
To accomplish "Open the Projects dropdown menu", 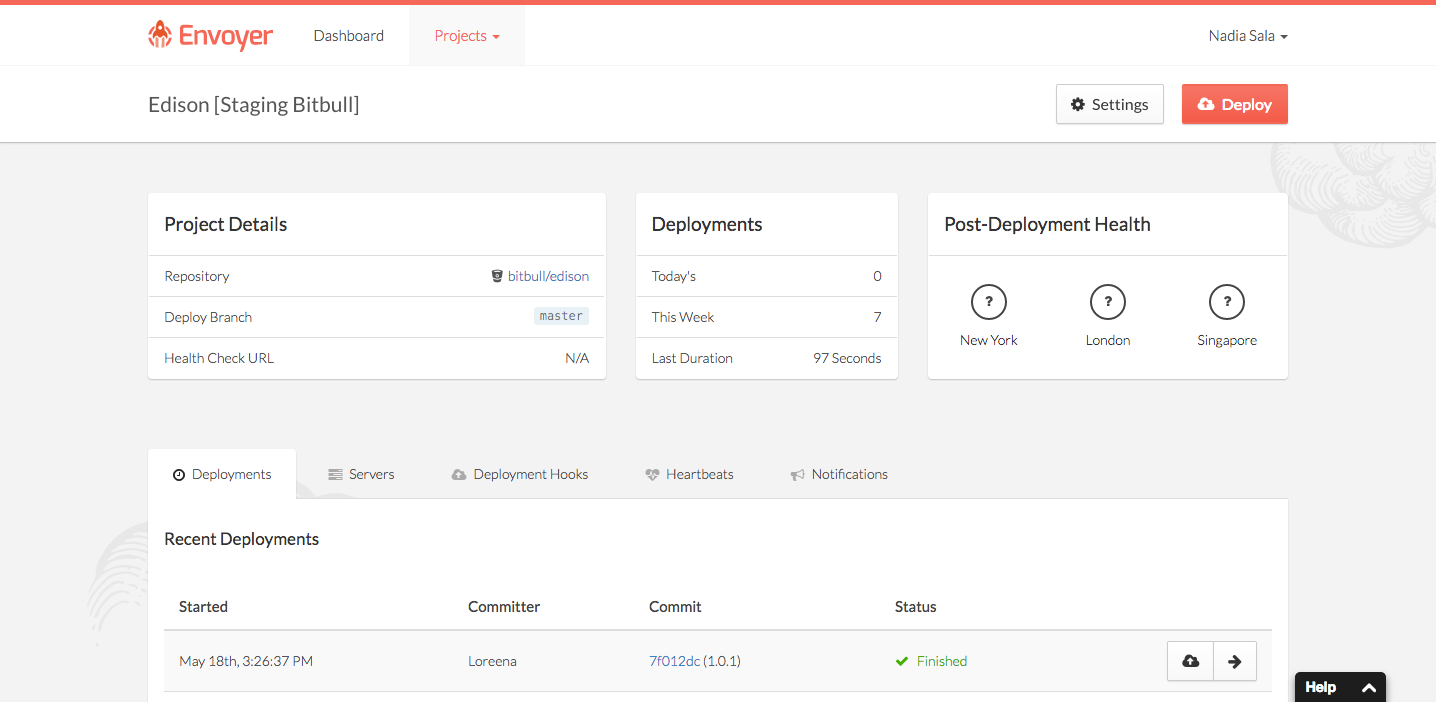I will [x=467, y=36].
